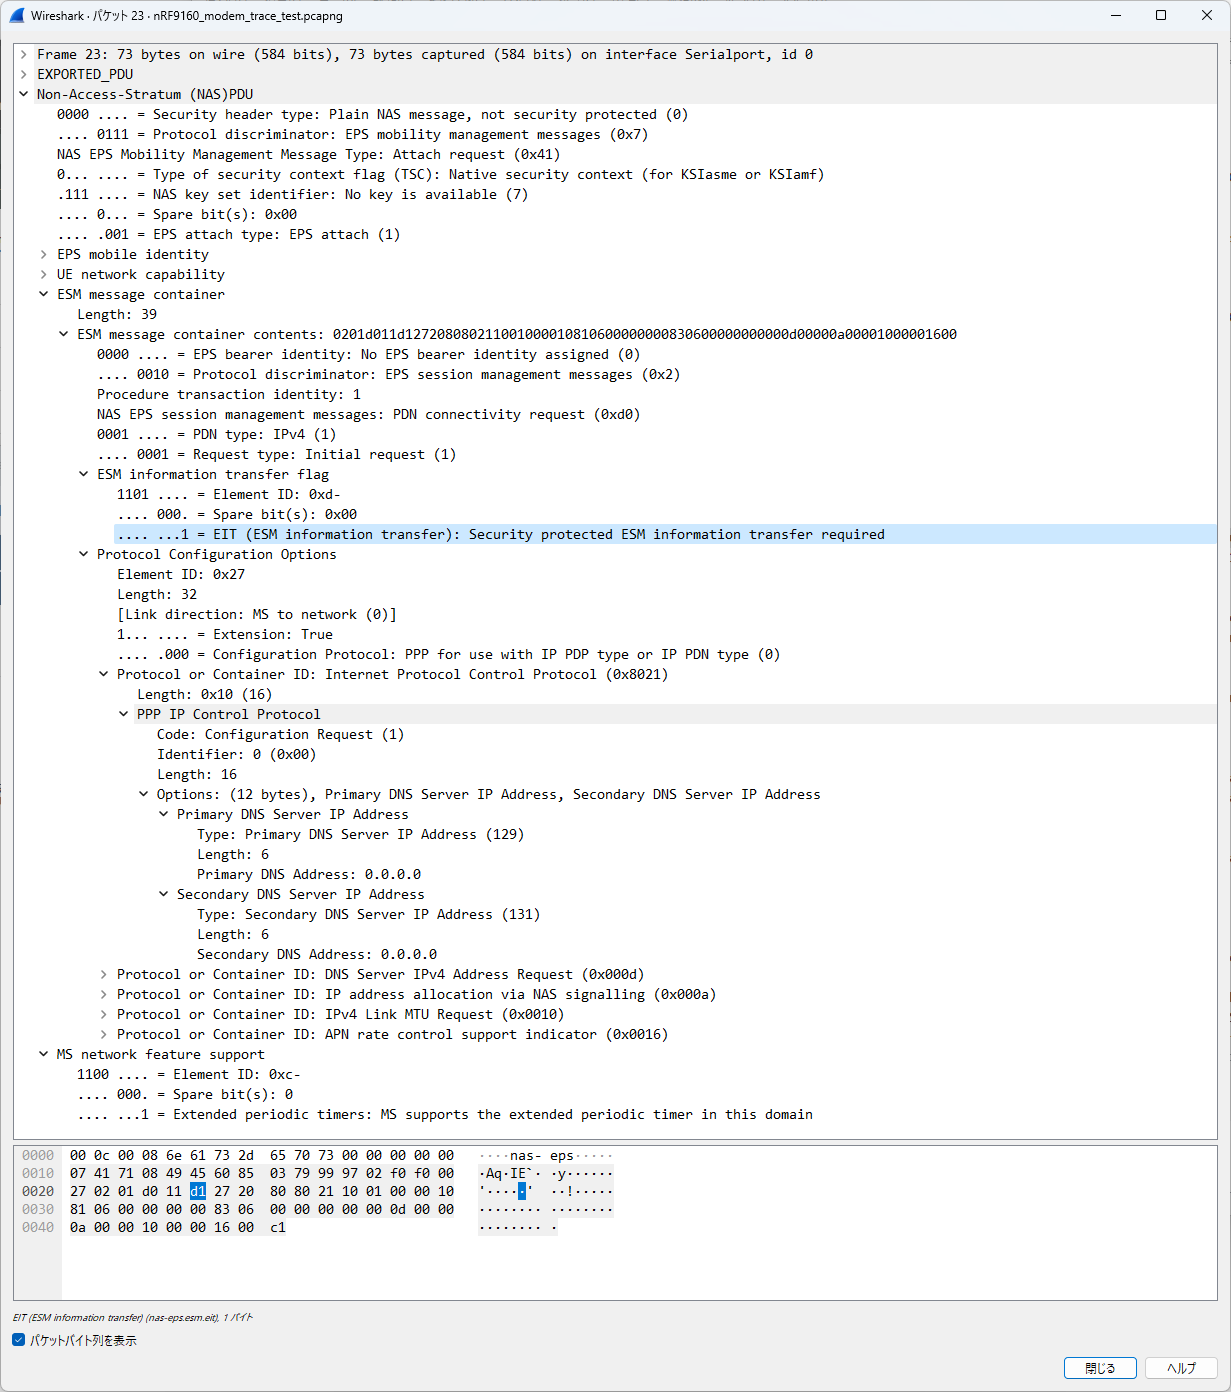
Task: Expand APN rate control support indicator row
Action: click(104, 1034)
